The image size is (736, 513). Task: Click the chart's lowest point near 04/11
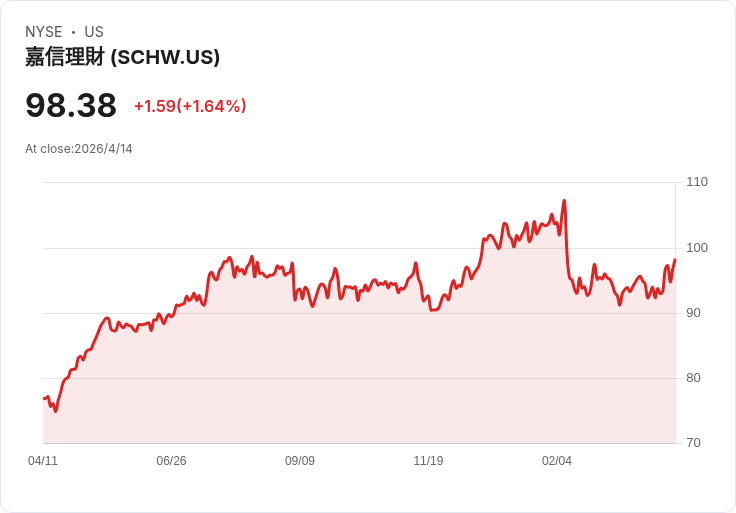56,411
